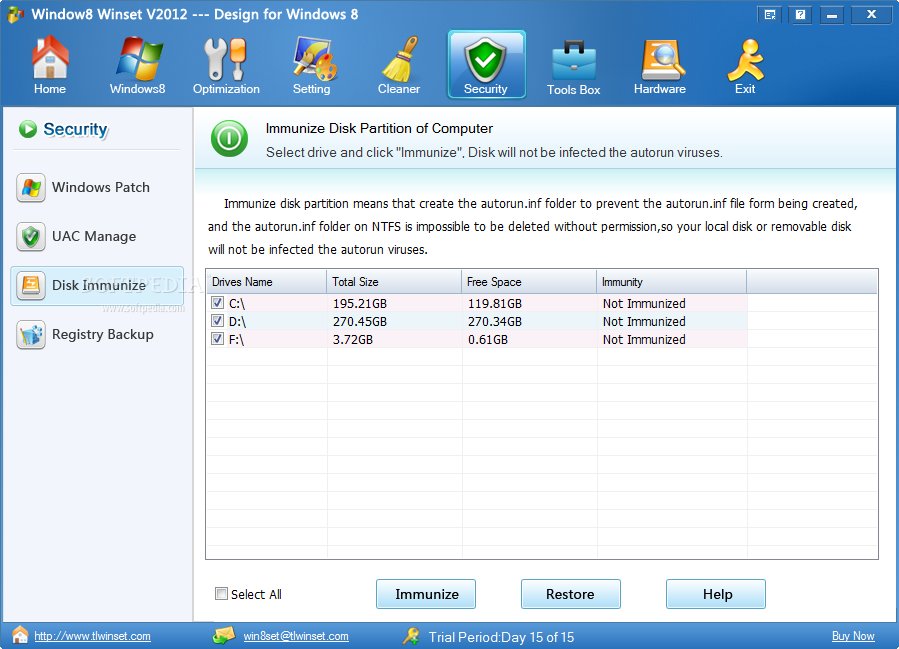The width and height of the screenshot is (899, 649).
Task: Click the trial key icon in status bar
Action: click(411, 636)
